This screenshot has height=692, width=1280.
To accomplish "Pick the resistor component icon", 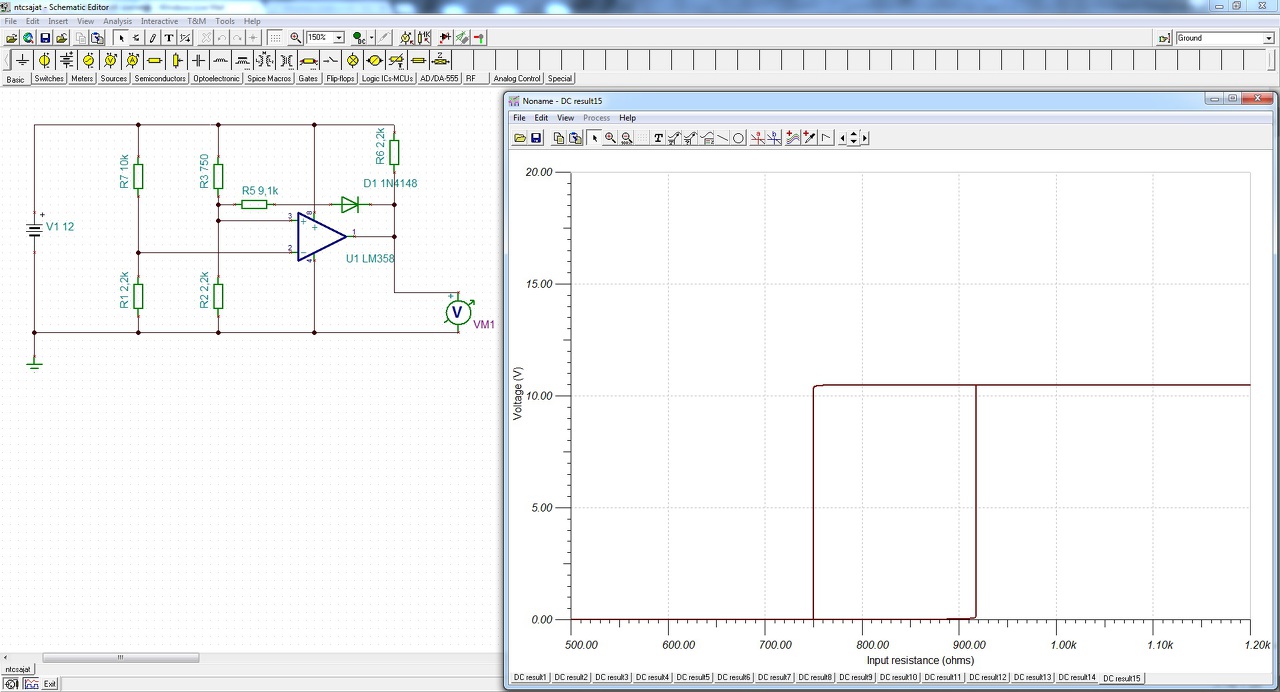I will pos(154,60).
